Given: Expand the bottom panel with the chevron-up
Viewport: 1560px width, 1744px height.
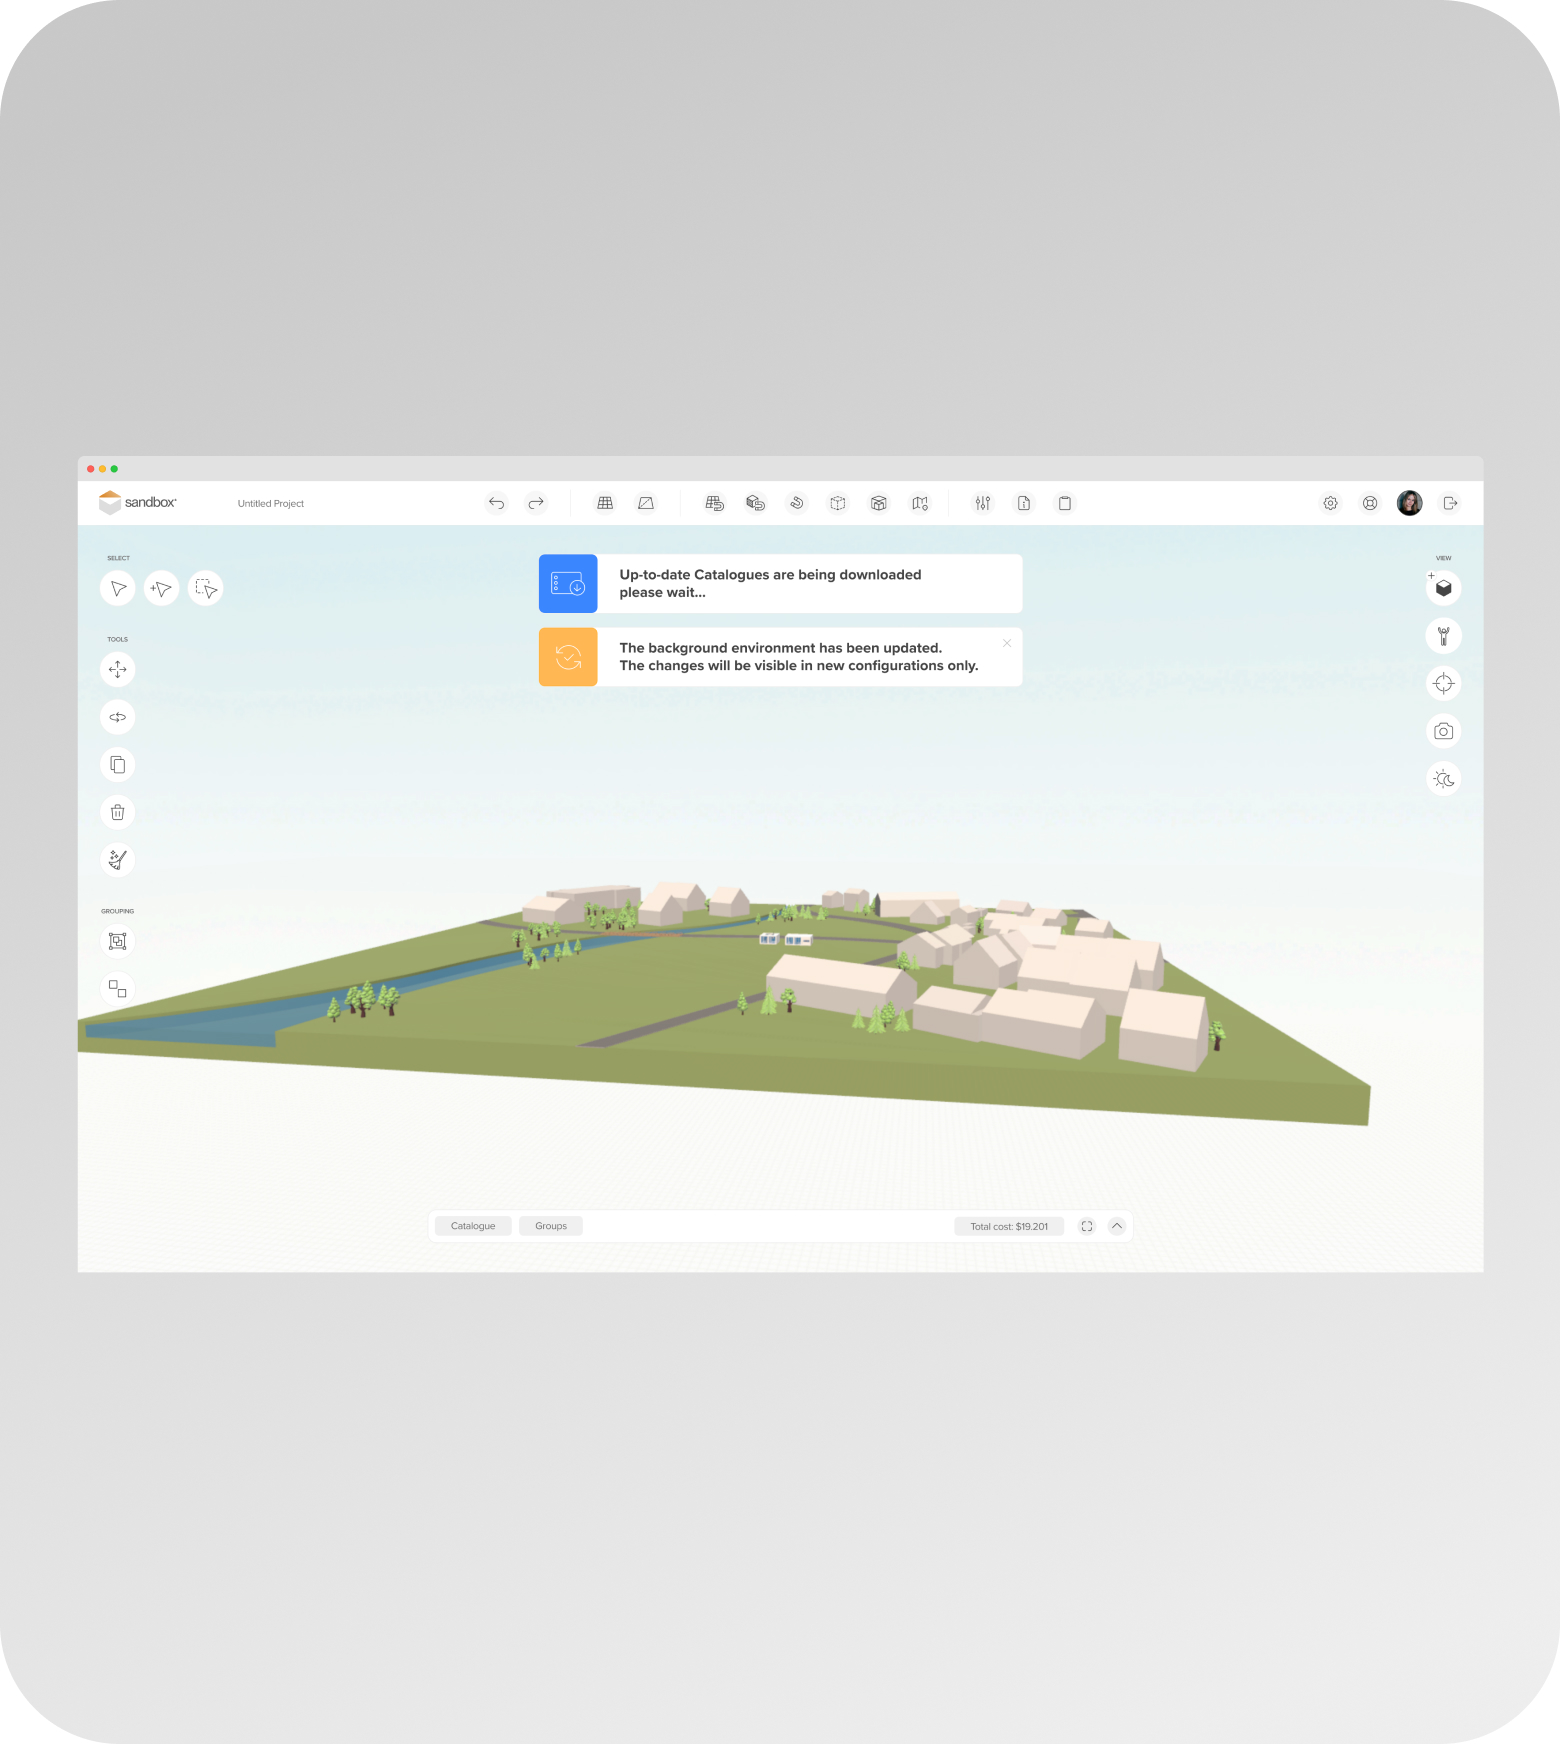Looking at the screenshot, I should click(x=1117, y=1226).
